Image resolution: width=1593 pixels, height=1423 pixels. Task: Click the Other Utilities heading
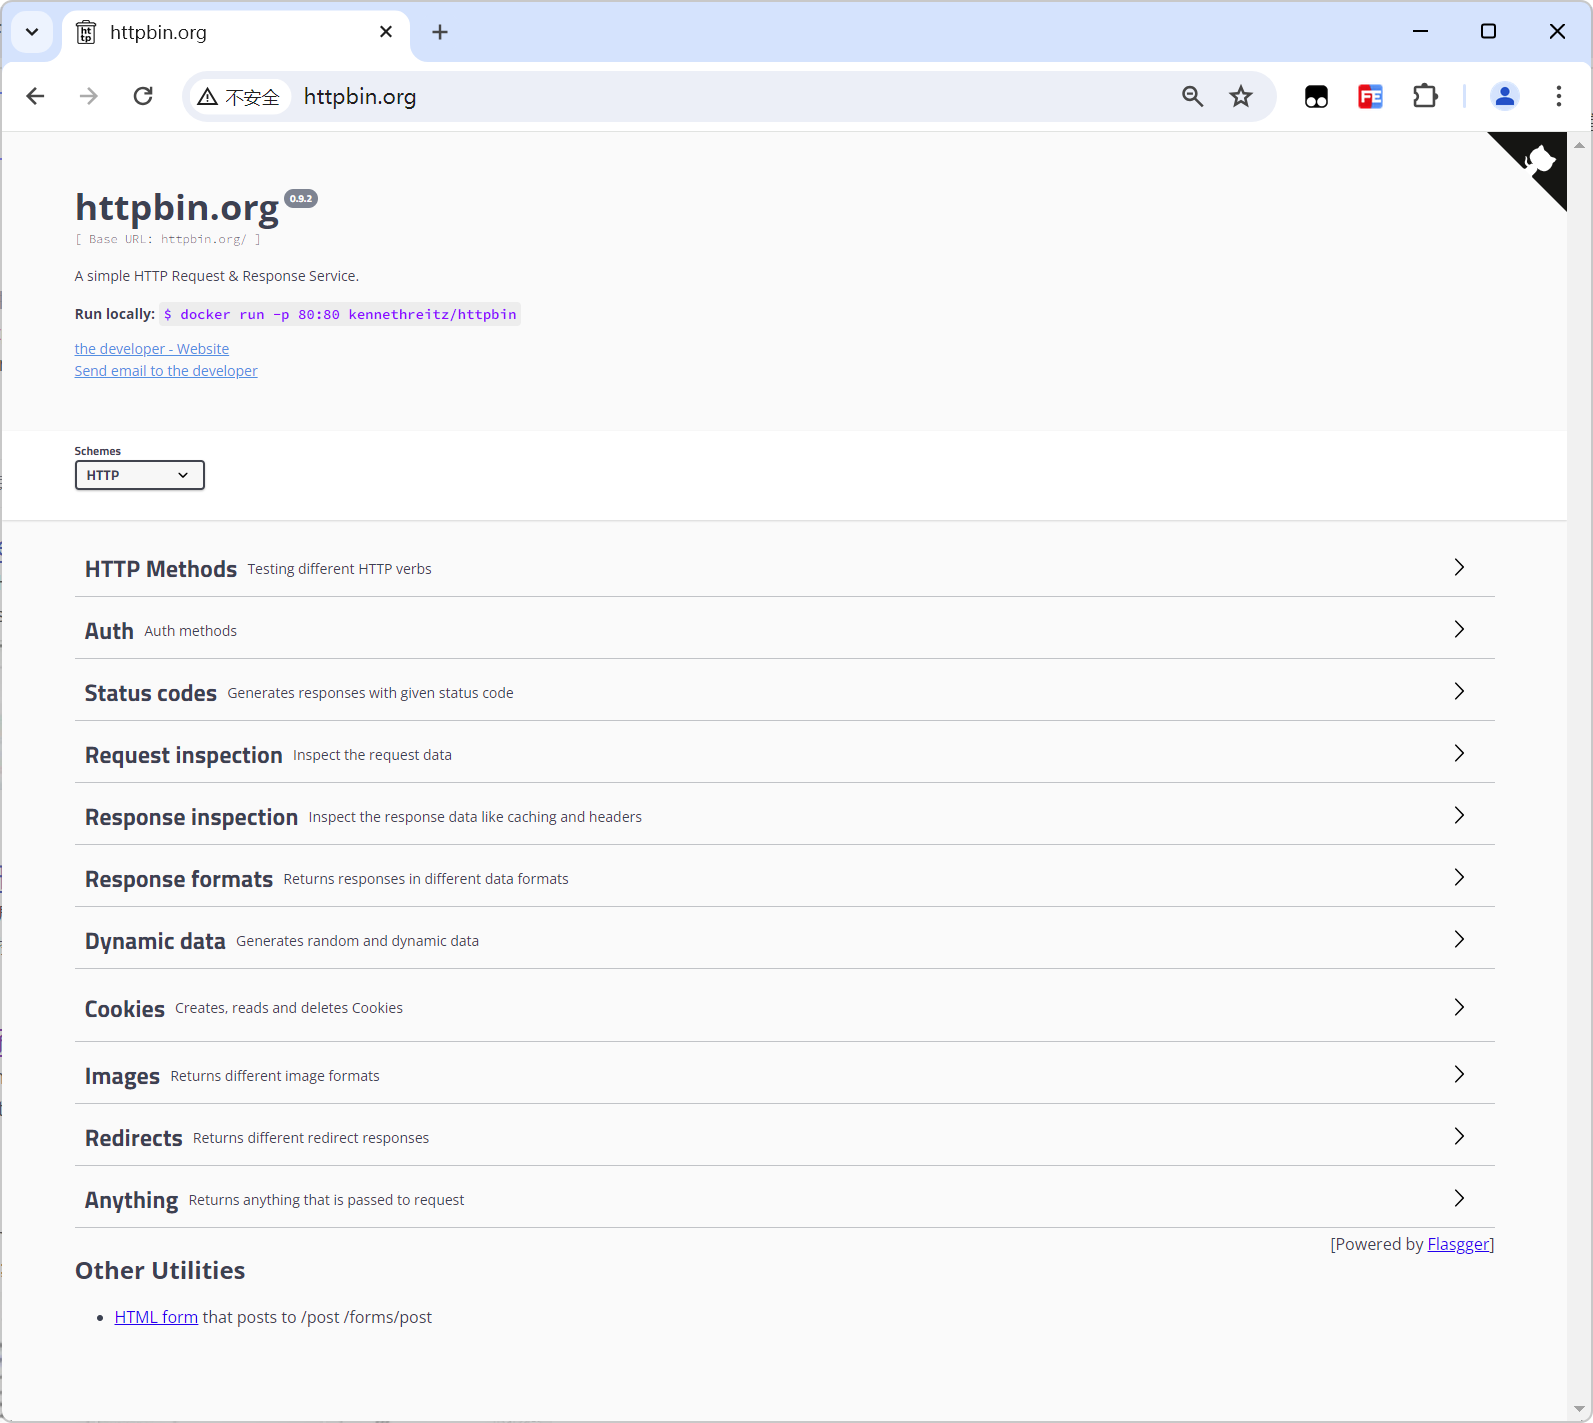[160, 1271]
